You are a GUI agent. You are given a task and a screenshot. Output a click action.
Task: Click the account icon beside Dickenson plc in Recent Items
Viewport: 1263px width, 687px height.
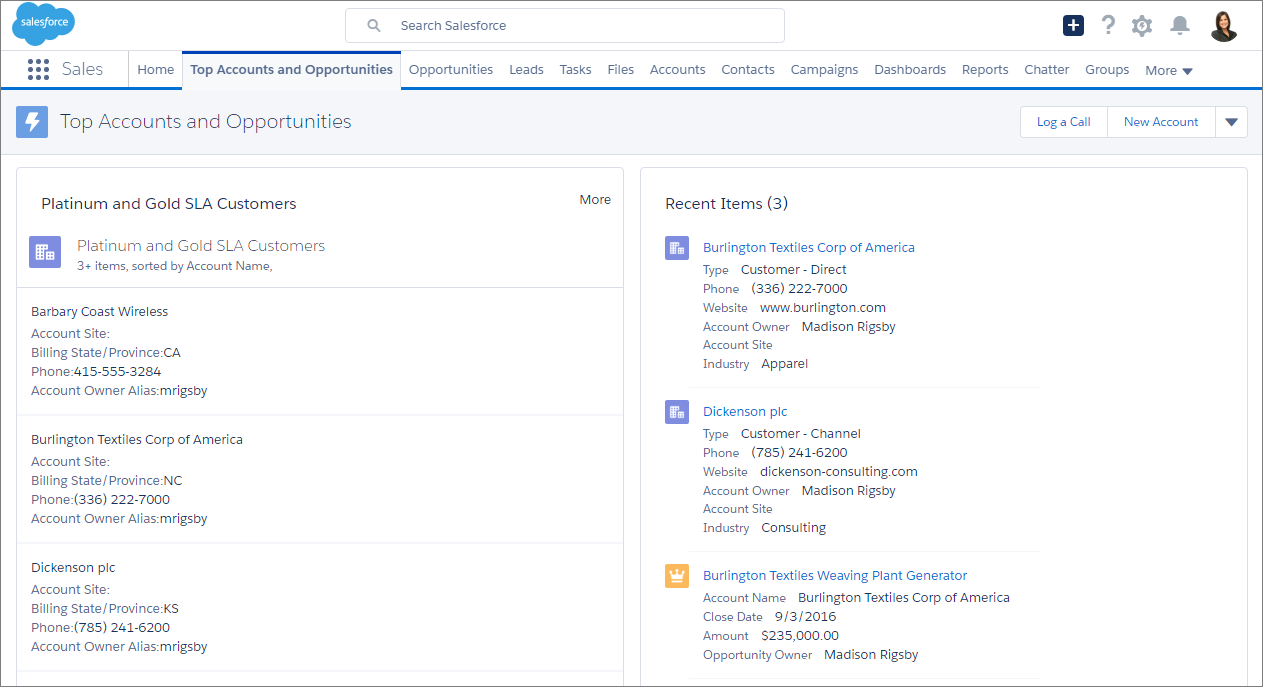pyautogui.click(x=677, y=412)
